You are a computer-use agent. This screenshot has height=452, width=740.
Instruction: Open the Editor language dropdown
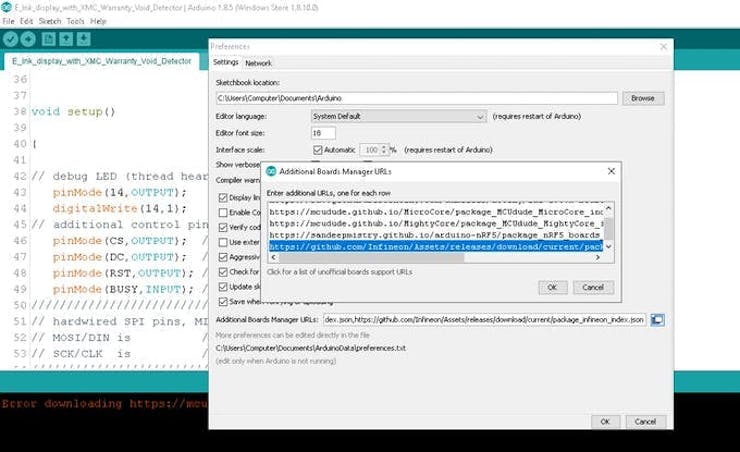click(399, 116)
